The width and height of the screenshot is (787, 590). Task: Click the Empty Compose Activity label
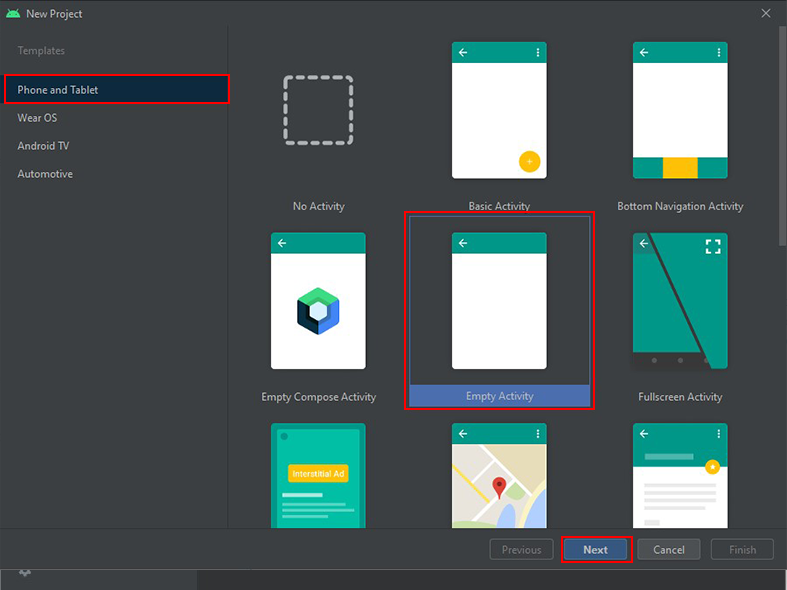318,397
